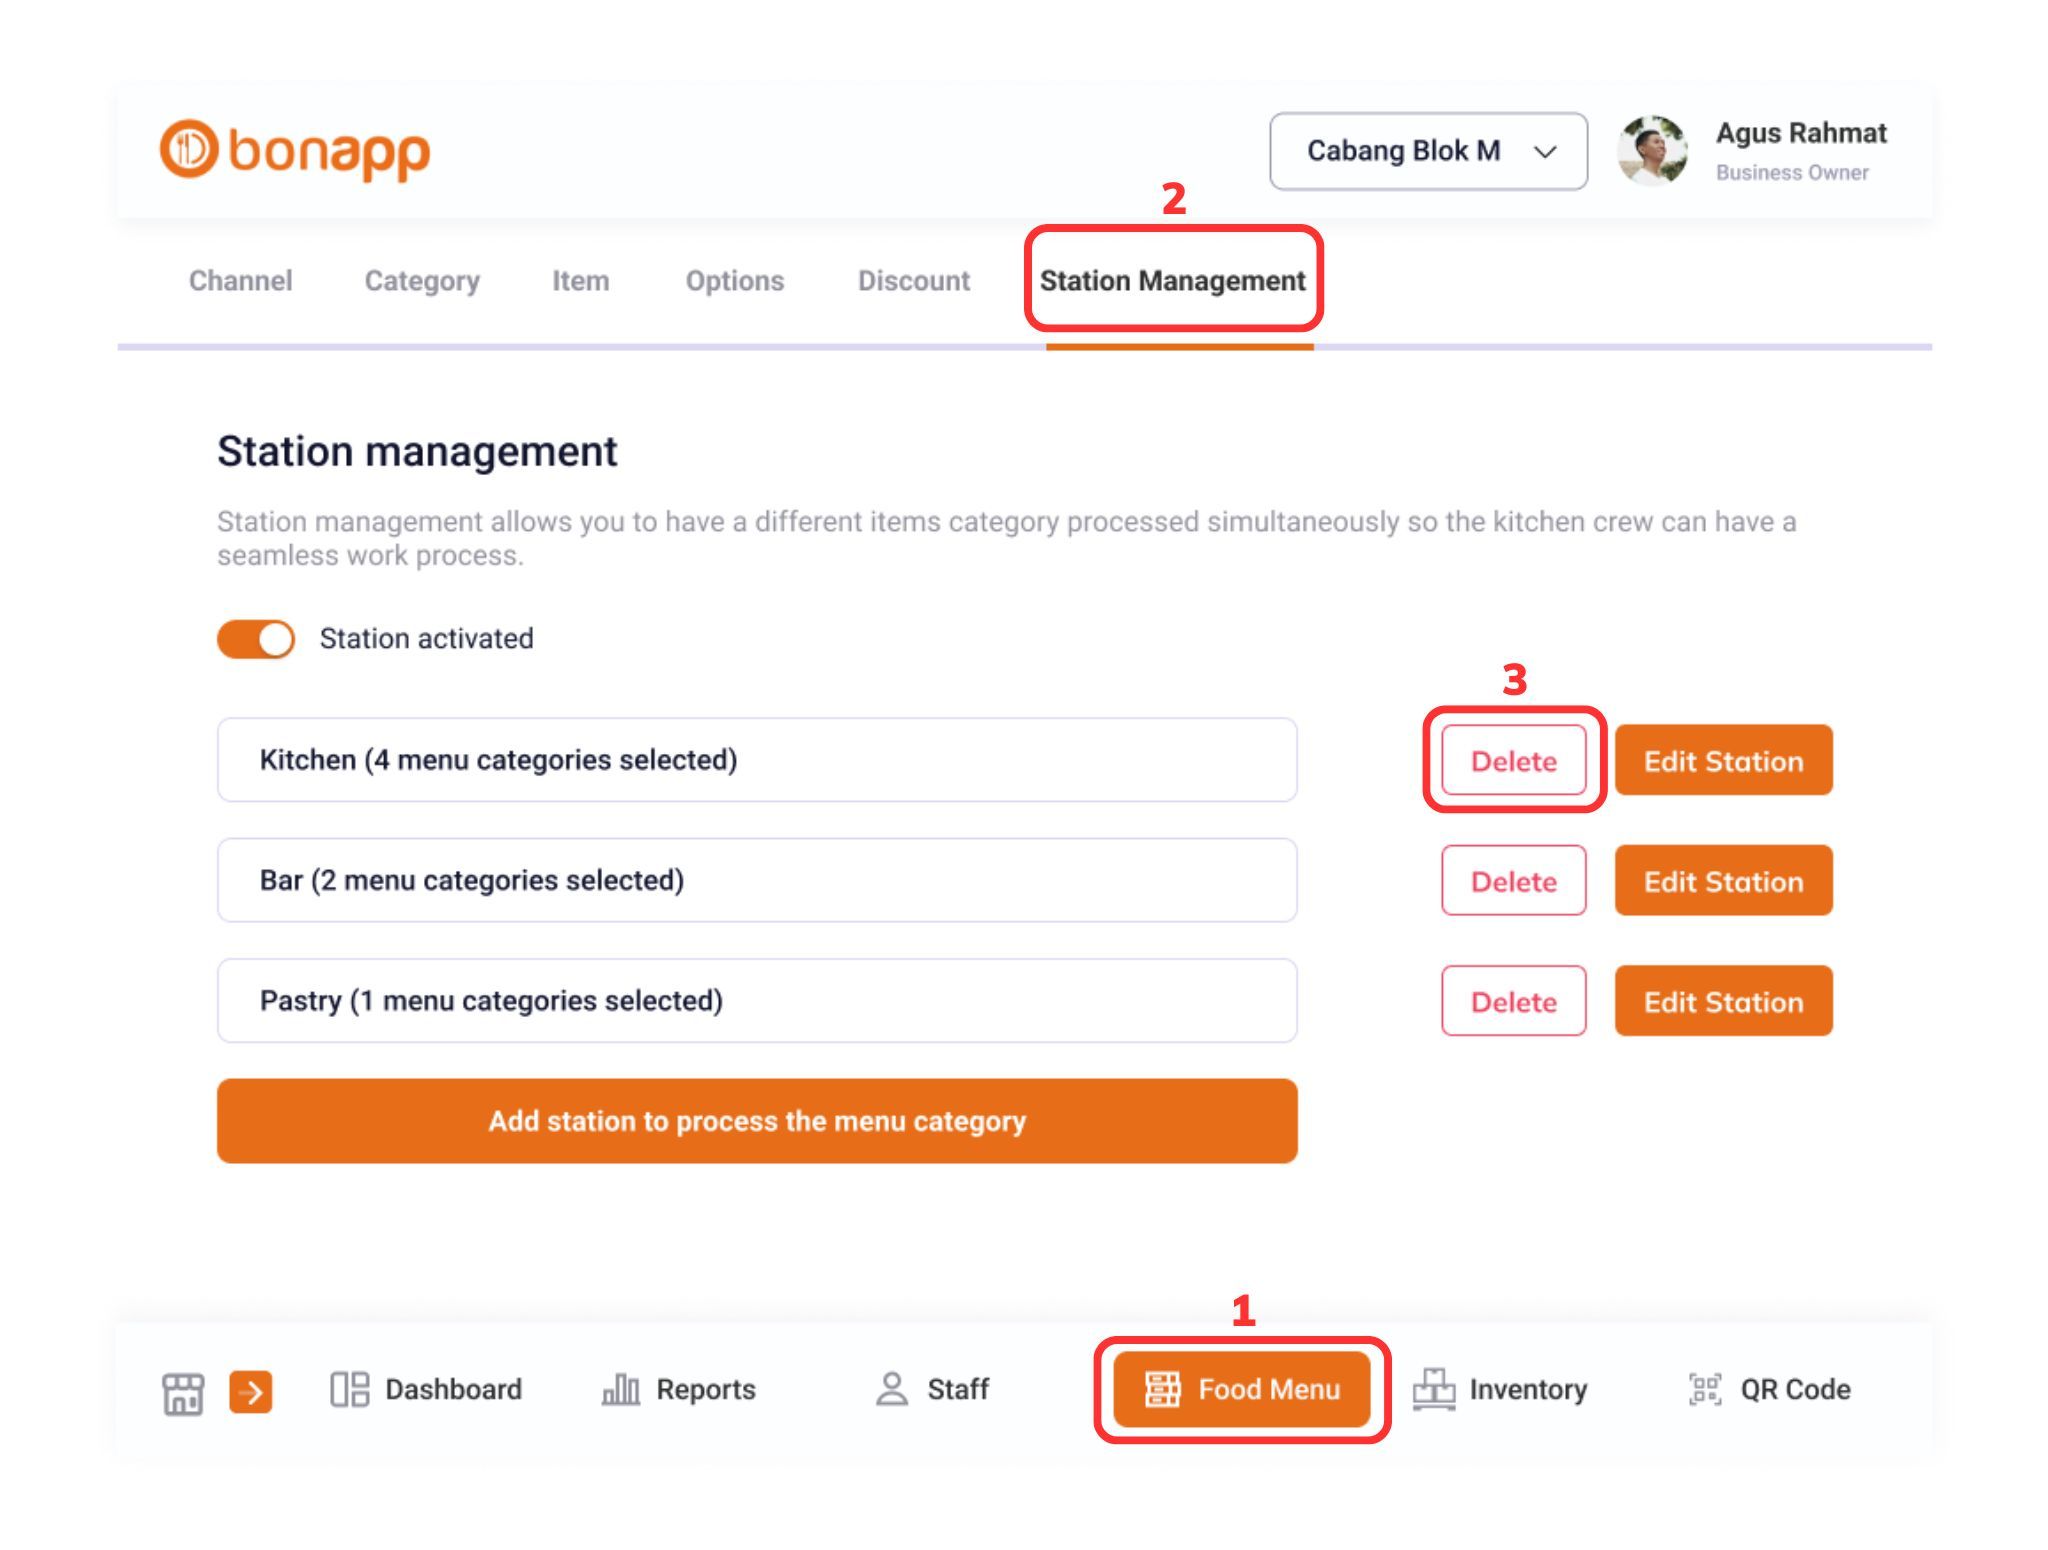Click the bonapp logo icon
The height and width of the screenshot is (1550, 2048).
(188, 150)
